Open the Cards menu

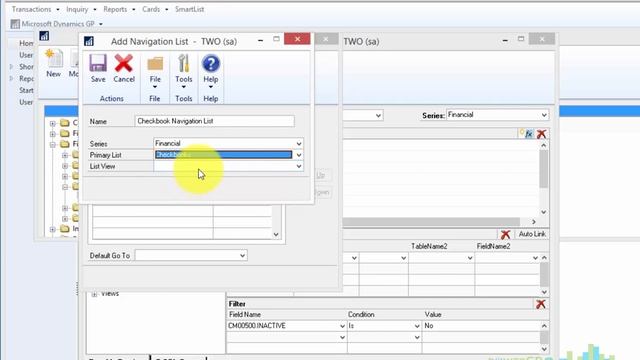pos(151,9)
